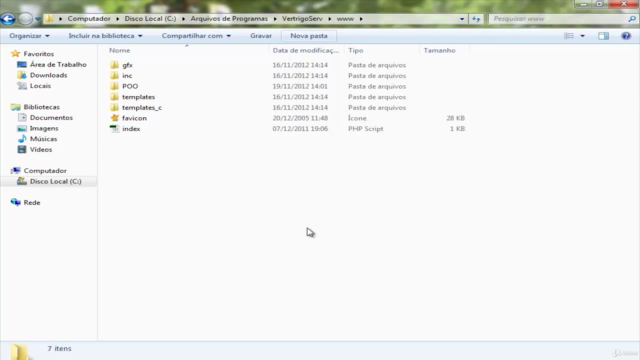This screenshot has height=360, width=640.
Task: Click the Computador monitor icon
Action: tap(16, 170)
